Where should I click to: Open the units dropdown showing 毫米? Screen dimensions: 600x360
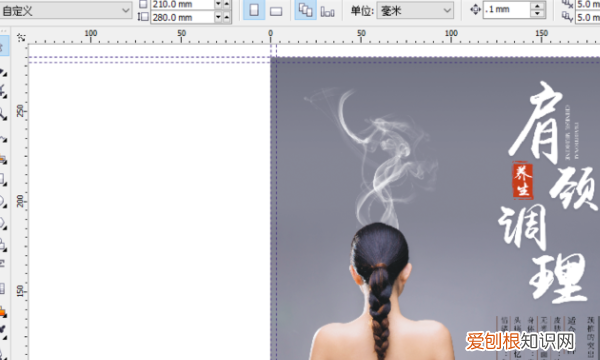coord(415,11)
